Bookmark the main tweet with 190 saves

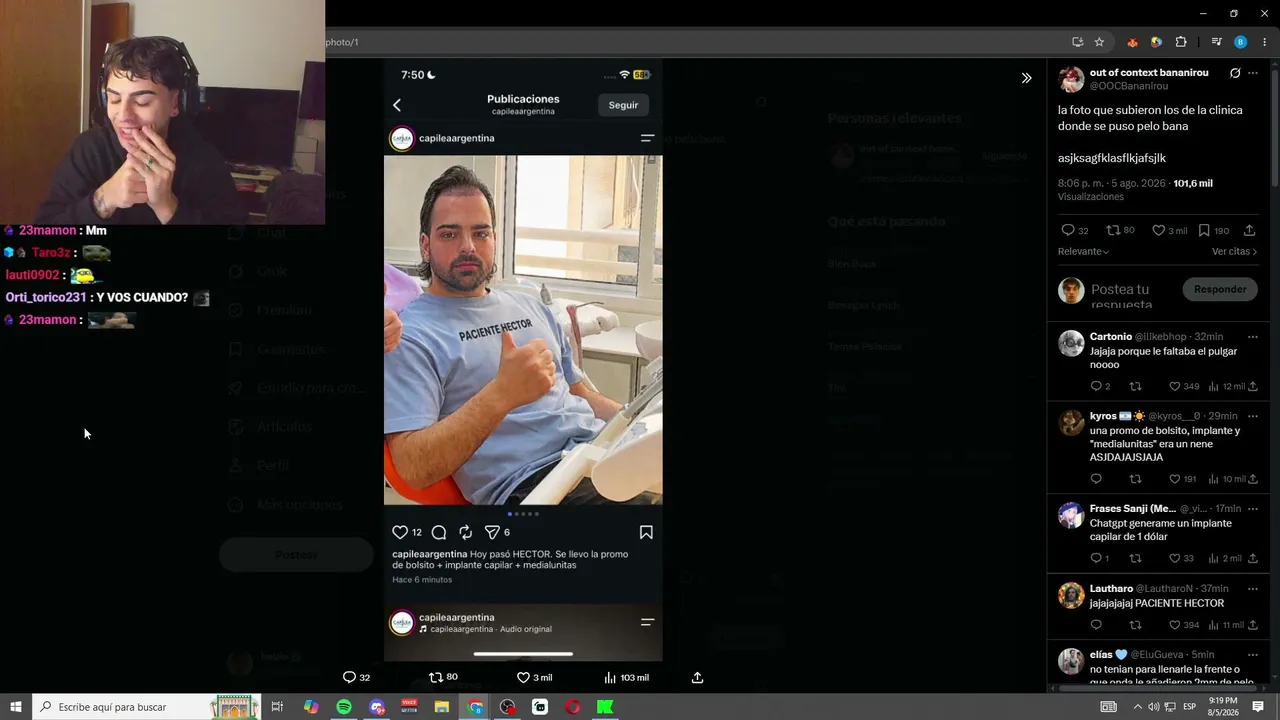(x=1204, y=230)
